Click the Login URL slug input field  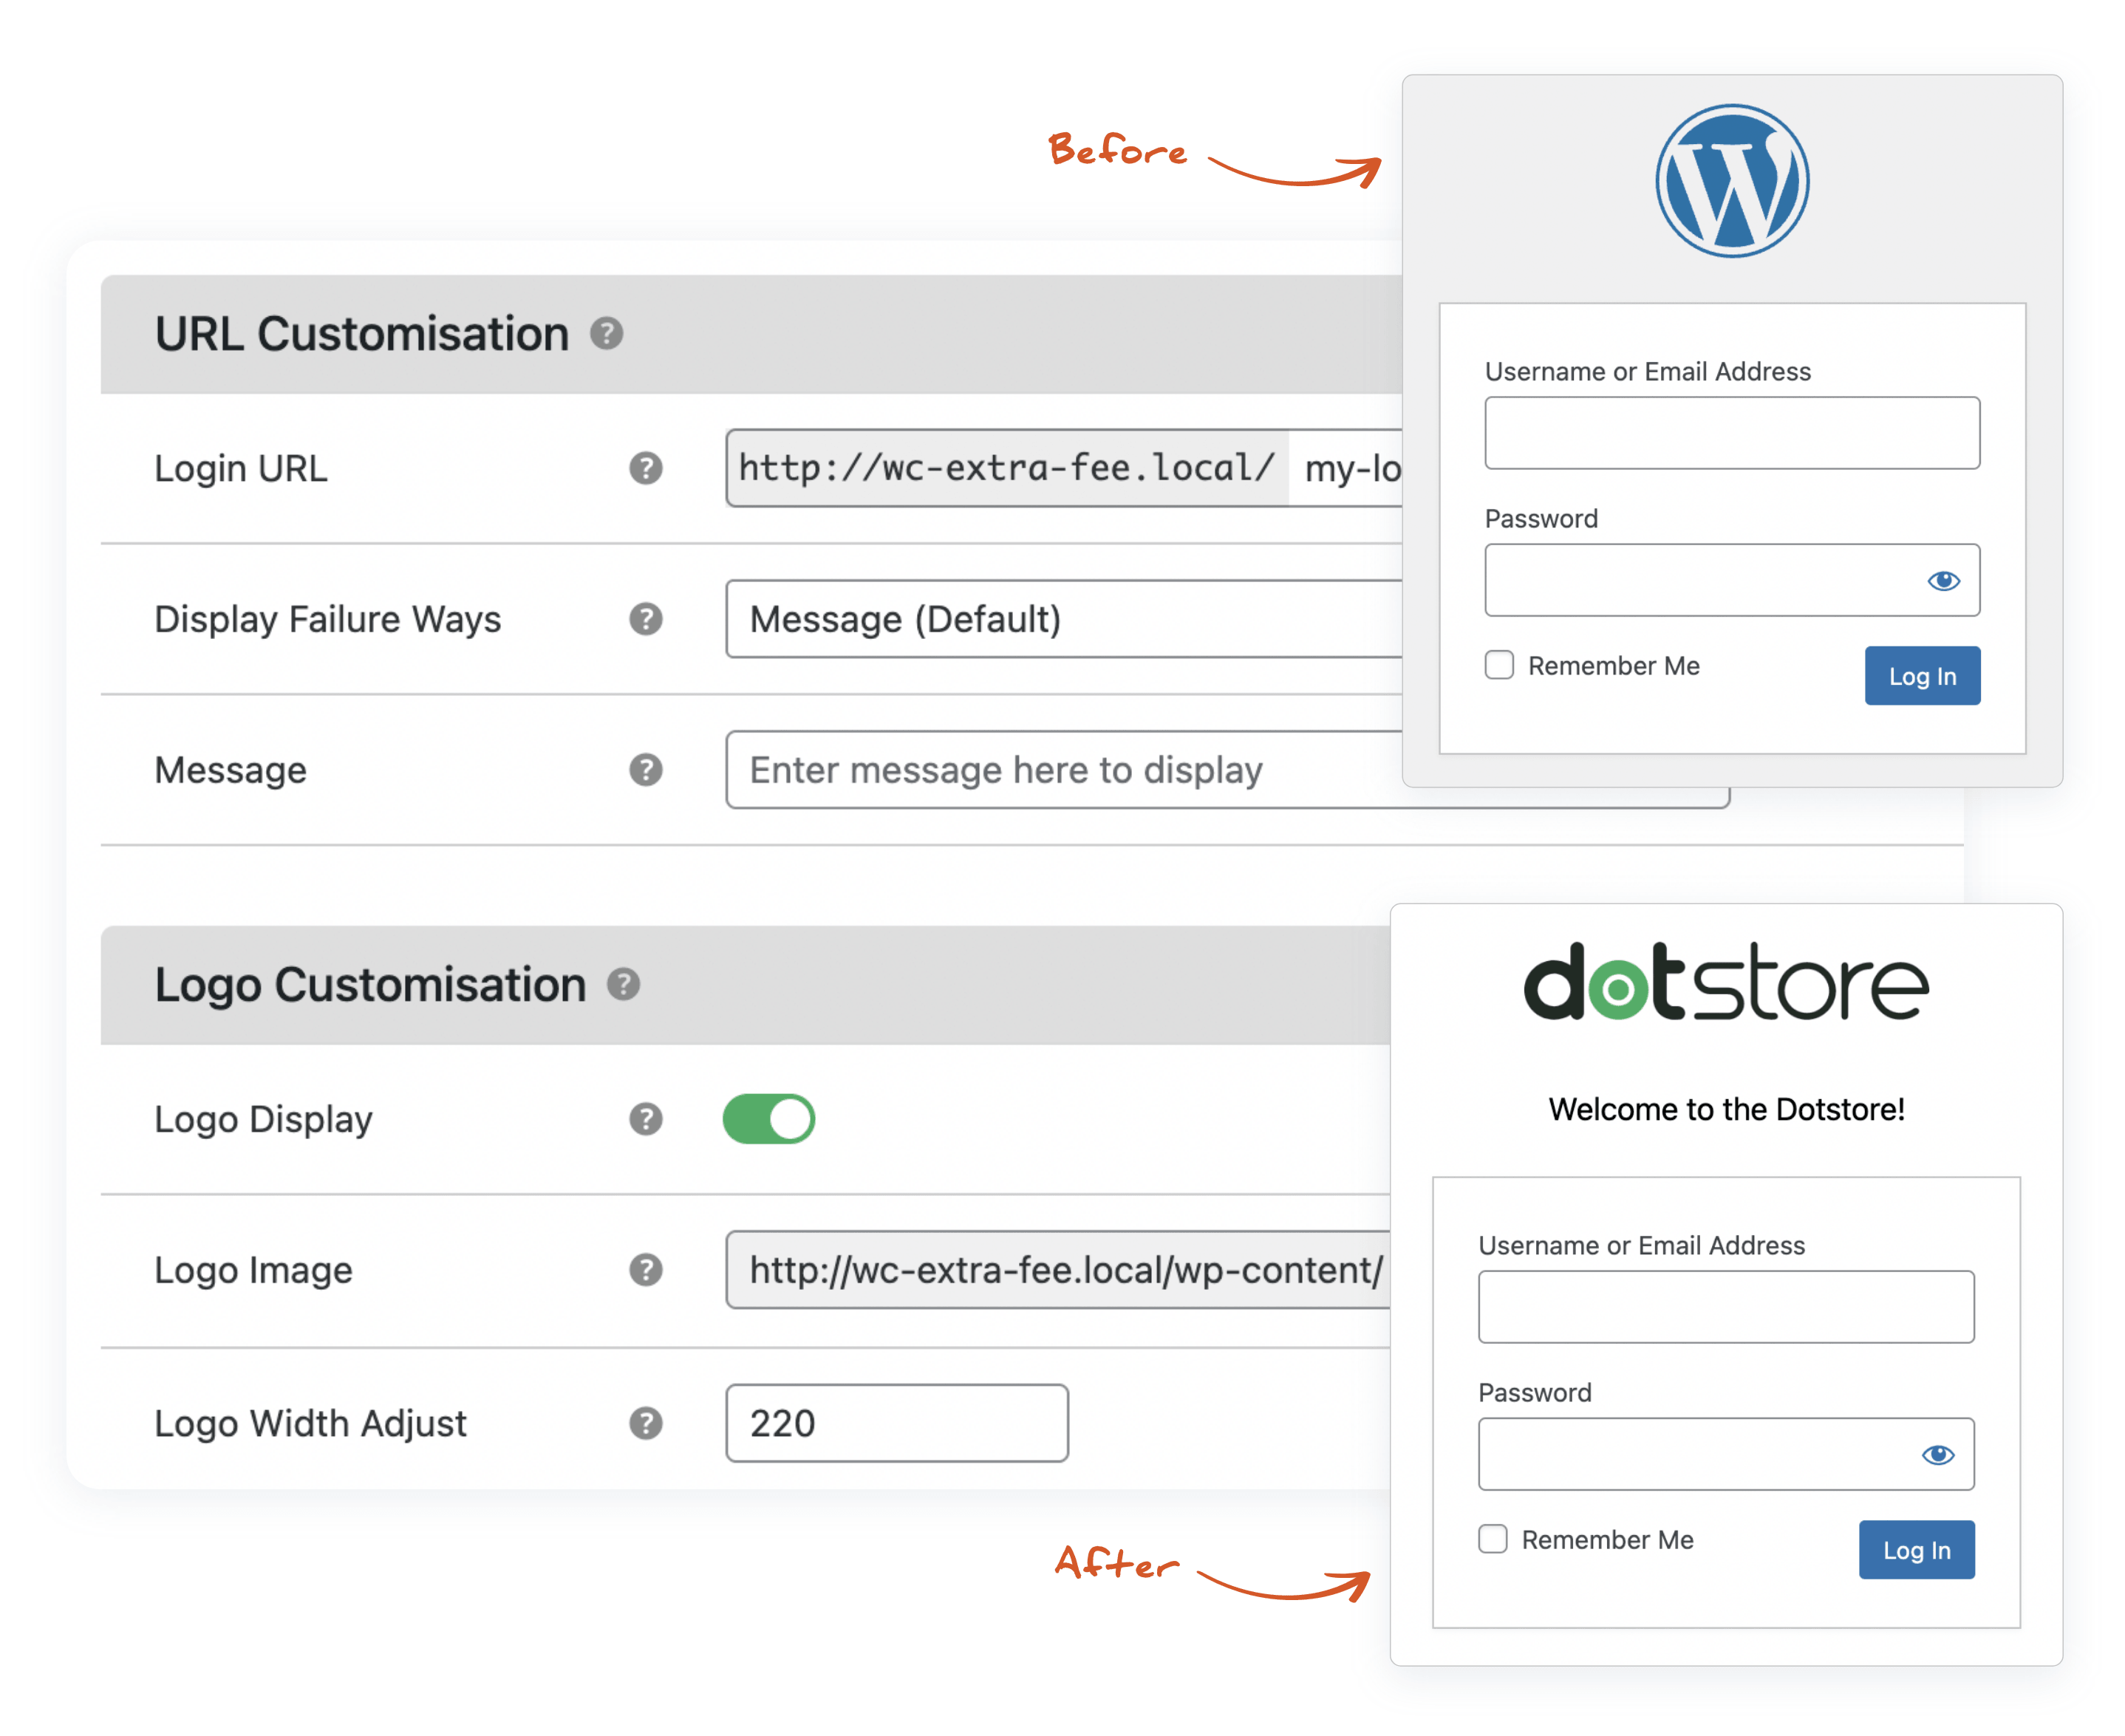1346,468
